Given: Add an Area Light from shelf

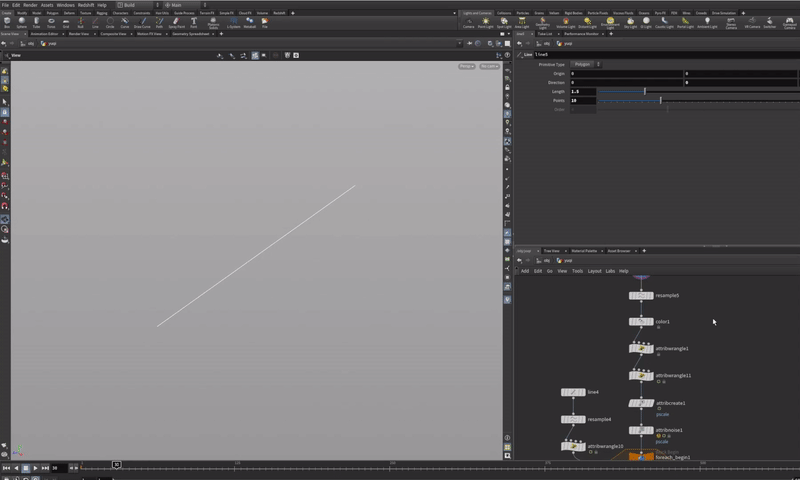Looking at the screenshot, I should 521,22.
